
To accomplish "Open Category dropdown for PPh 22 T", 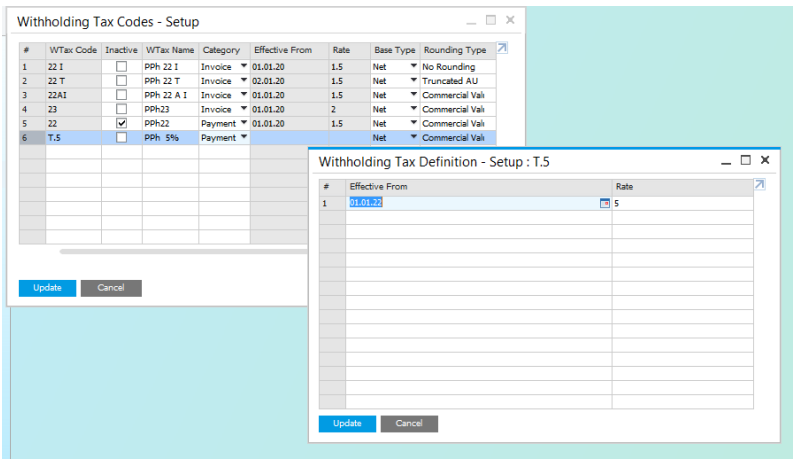I will [x=244, y=80].
